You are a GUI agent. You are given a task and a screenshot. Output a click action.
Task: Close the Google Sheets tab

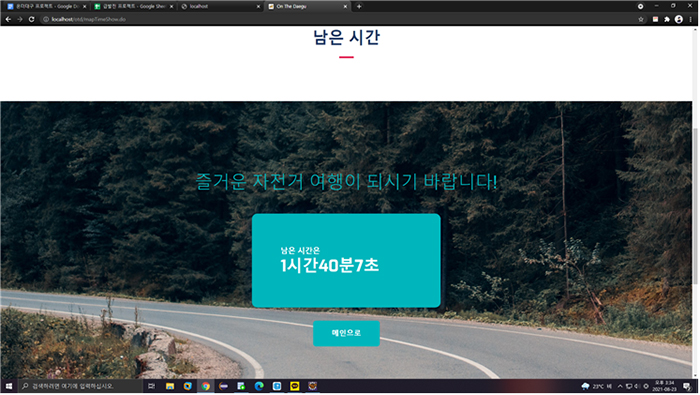(171, 6)
